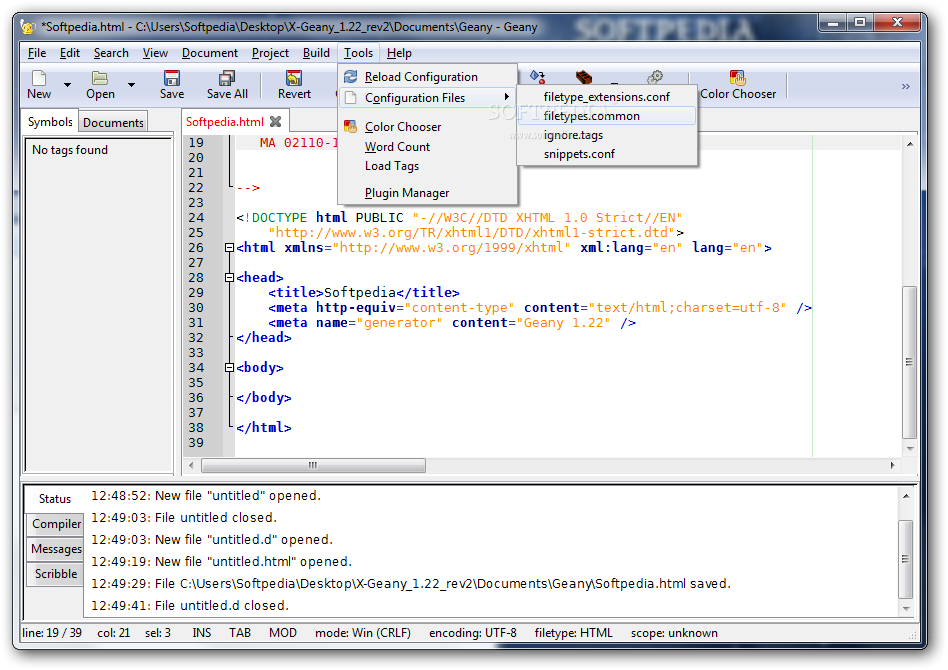Click the compile icon in toolbar
Screen dimensions: 948x670
click(x=537, y=77)
